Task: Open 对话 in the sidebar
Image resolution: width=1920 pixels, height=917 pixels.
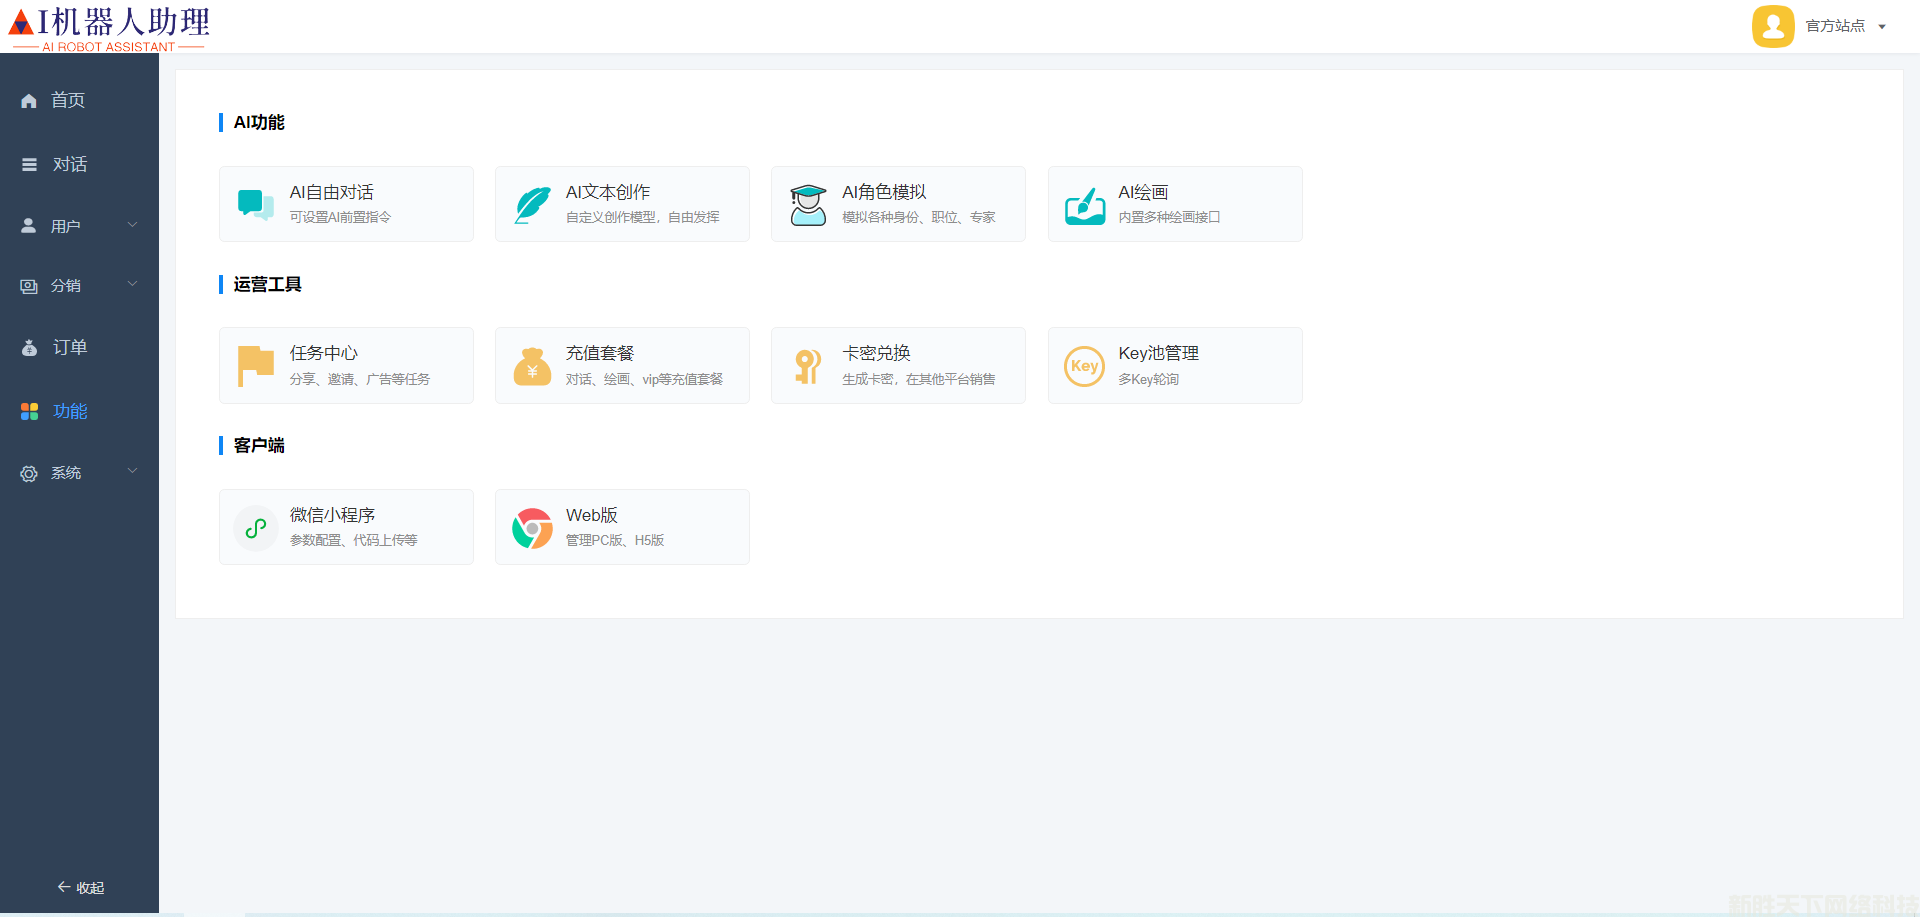Action: click(x=69, y=164)
